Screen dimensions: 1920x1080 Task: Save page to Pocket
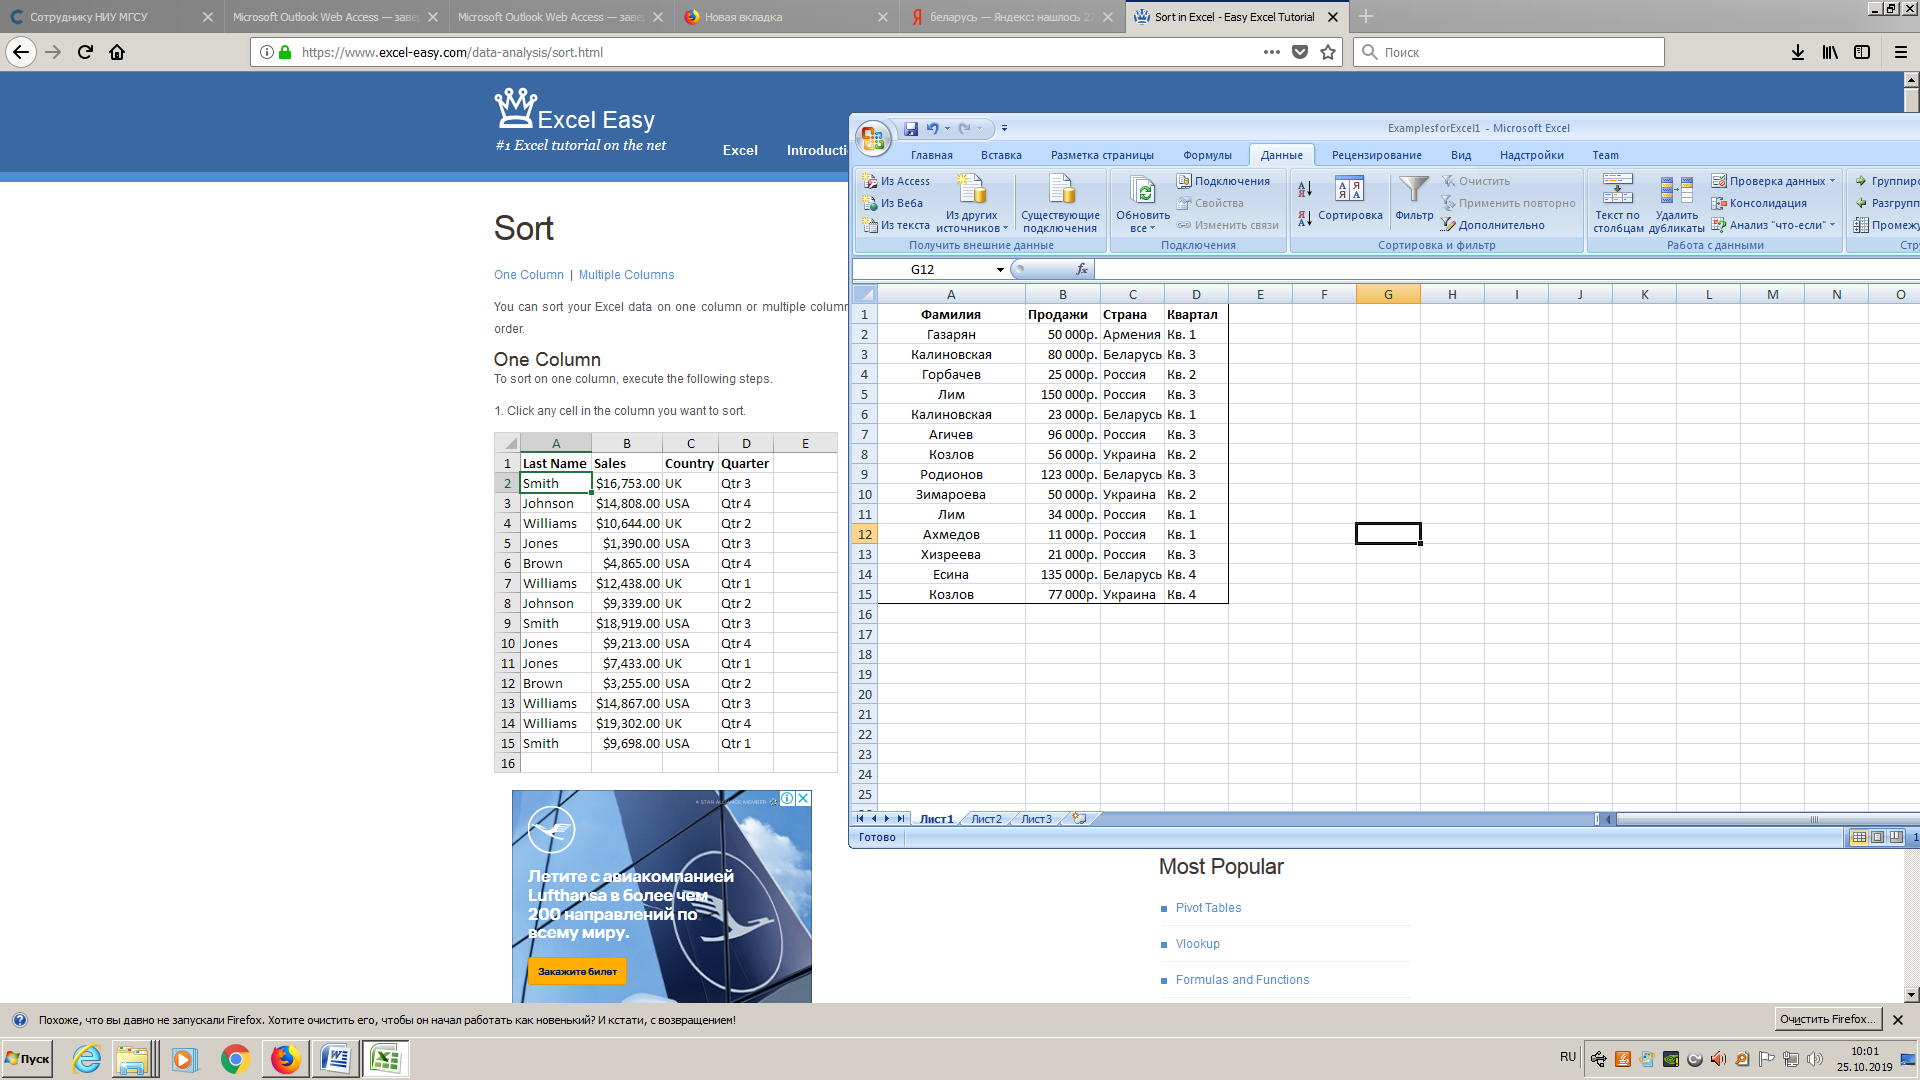point(1300,52)
